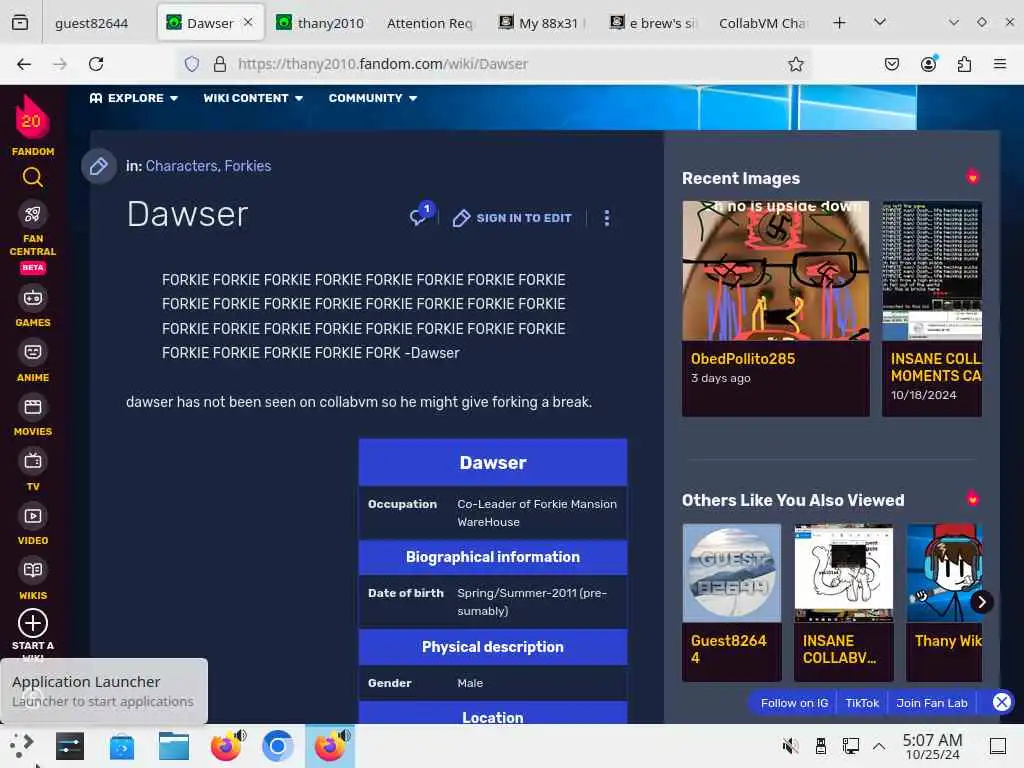Open the Pocket save icon
This screenshot has width=1024, height=768.
tap(891, 64)
